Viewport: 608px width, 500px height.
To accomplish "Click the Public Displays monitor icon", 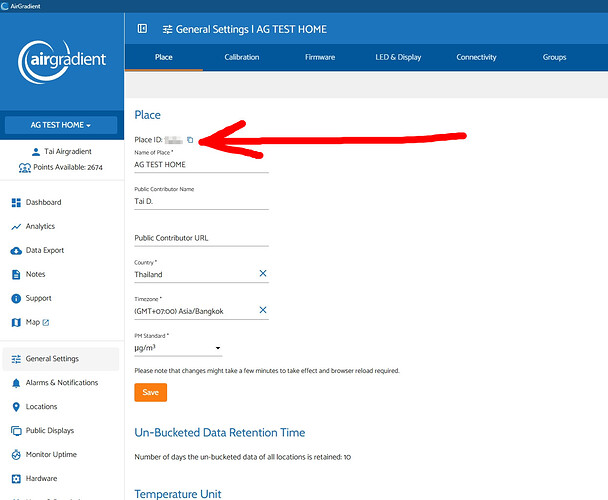I will pos(16,431).
